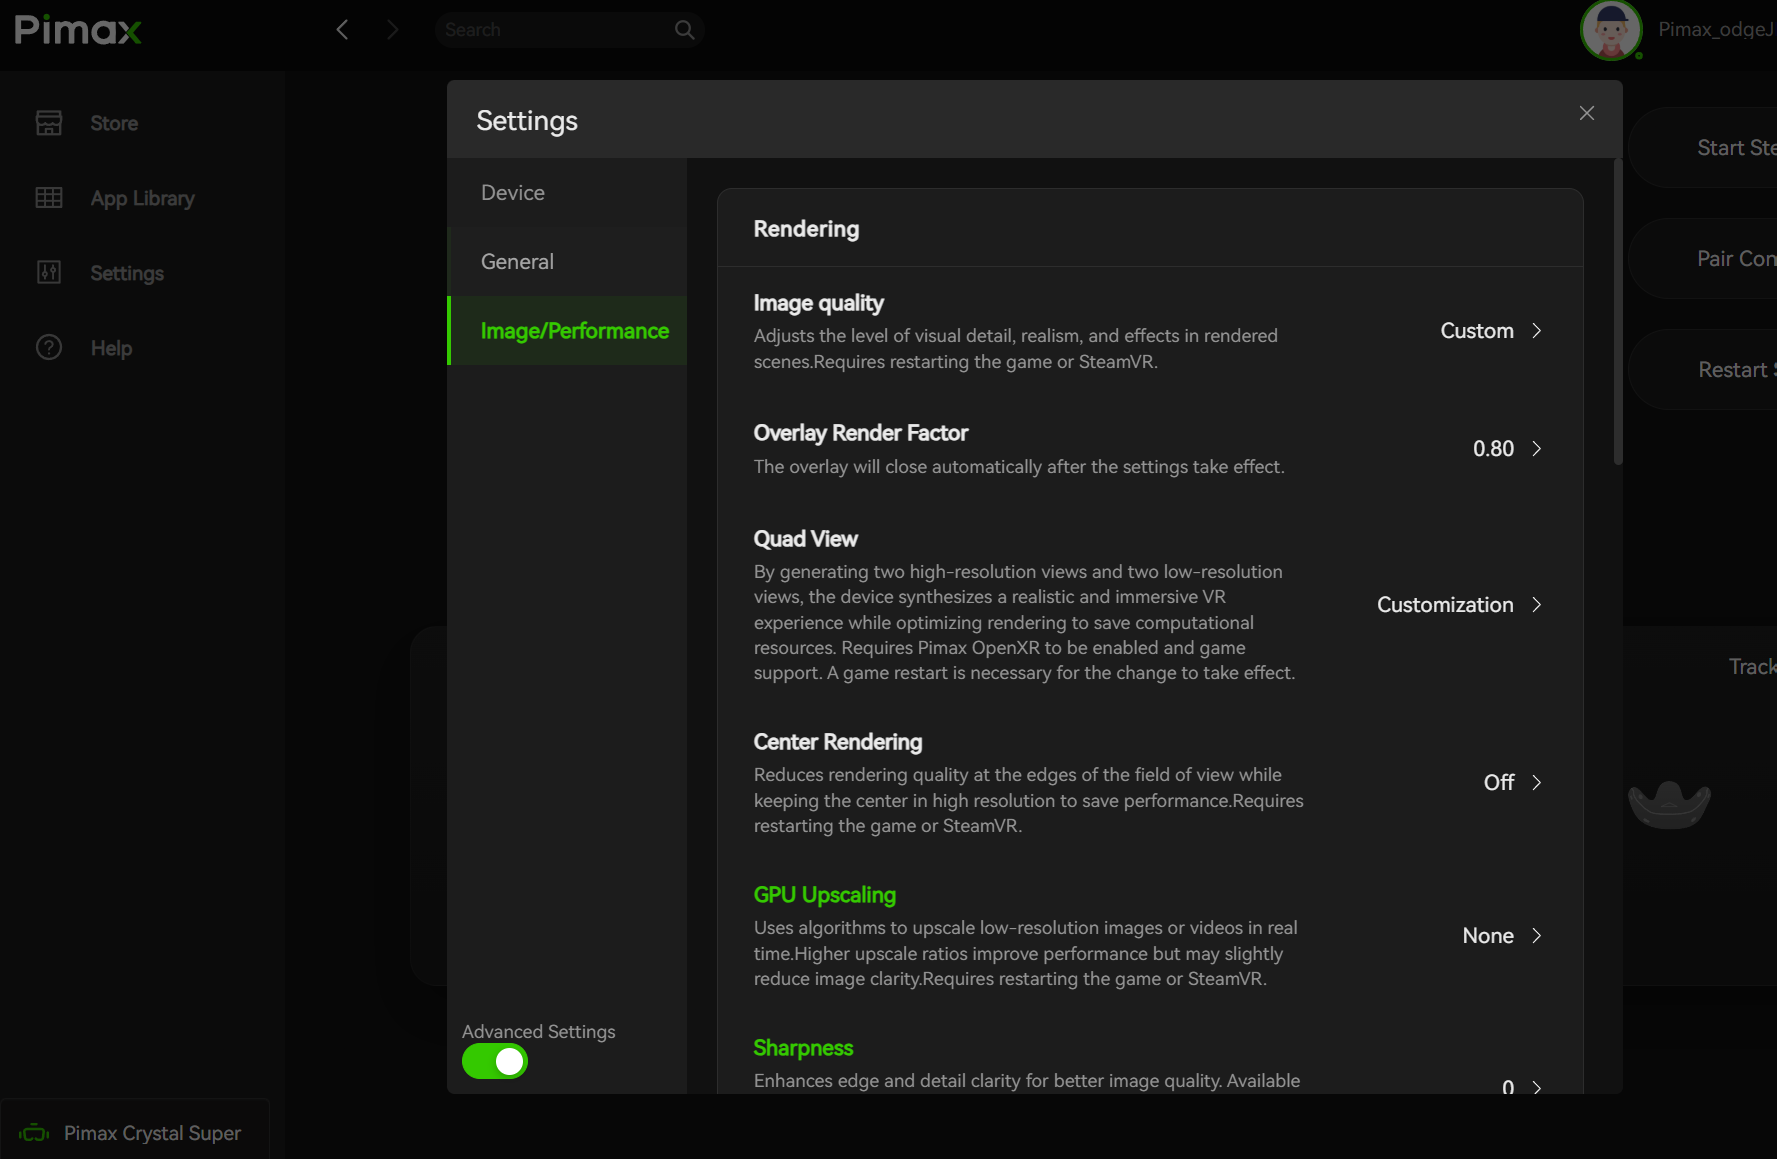
Task: Expand the Image quality Custom chevron
Action: [1537, 331]
